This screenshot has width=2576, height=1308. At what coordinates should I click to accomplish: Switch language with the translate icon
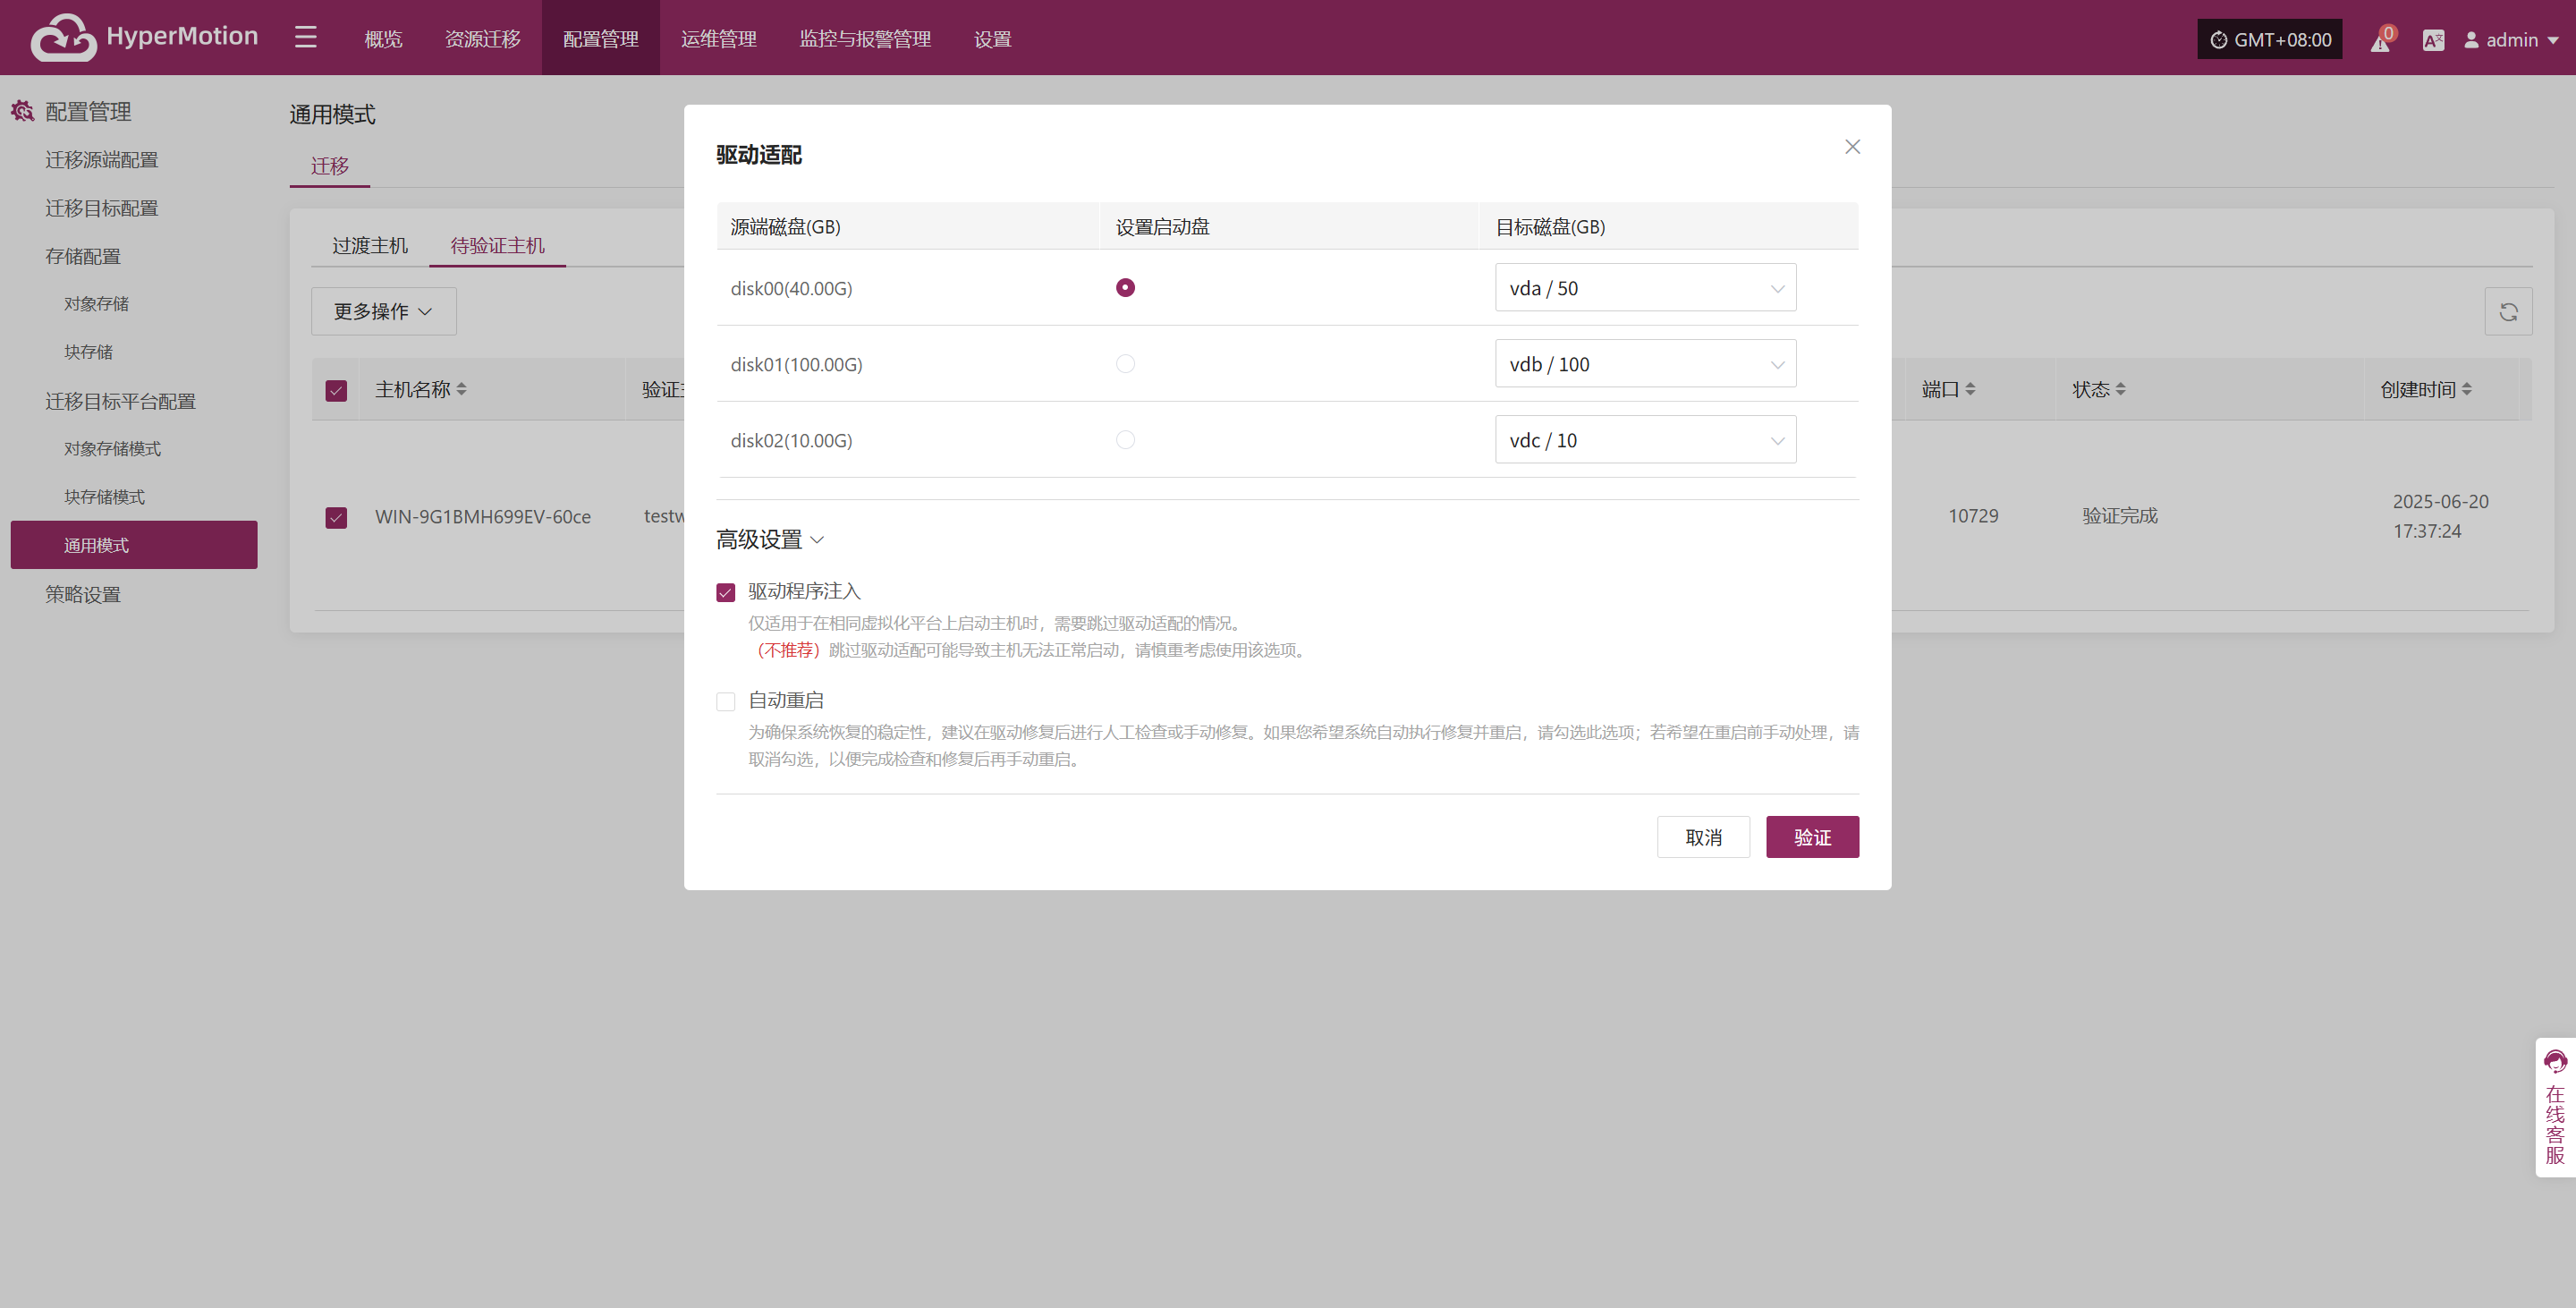click(x=2433, y=40)
